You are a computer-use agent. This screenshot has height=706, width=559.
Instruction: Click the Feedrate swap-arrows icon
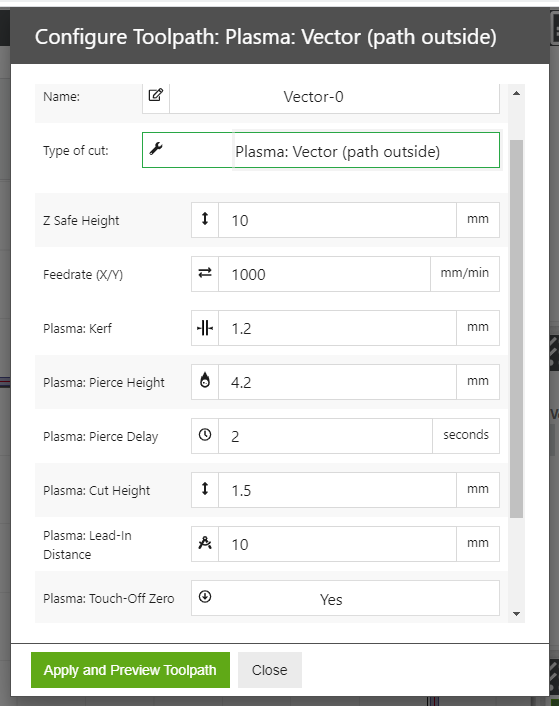[205, 273]
